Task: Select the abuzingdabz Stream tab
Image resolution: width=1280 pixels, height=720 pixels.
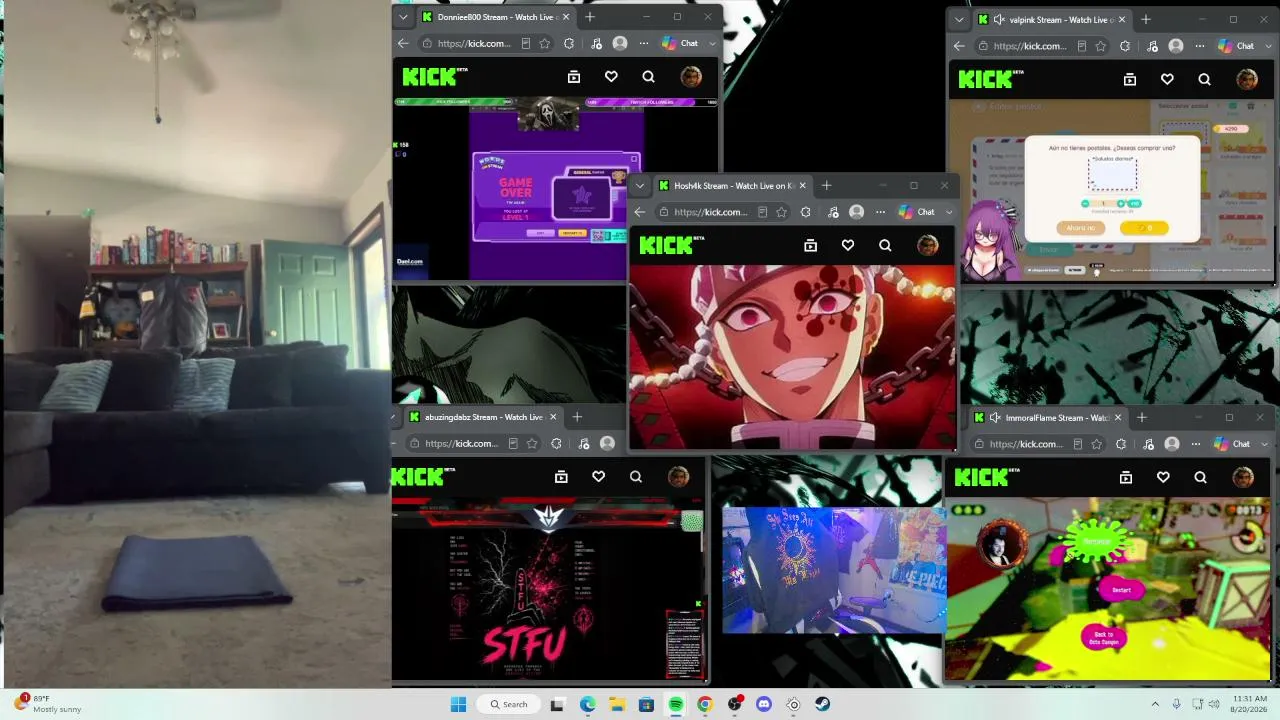Action: pos(482,417)
